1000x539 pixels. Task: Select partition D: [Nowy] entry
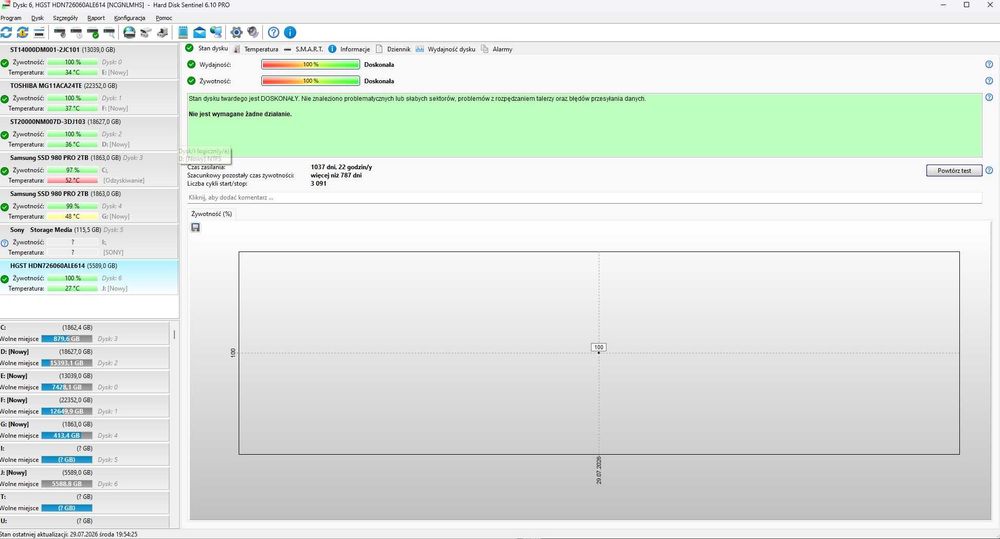85,357
